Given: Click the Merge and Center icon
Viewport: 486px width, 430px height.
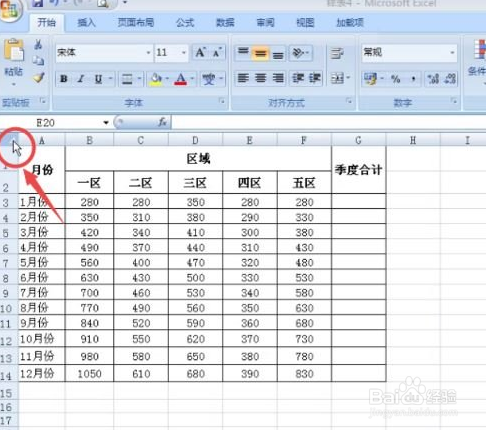Looking at the screenshot, I should 337,79.
